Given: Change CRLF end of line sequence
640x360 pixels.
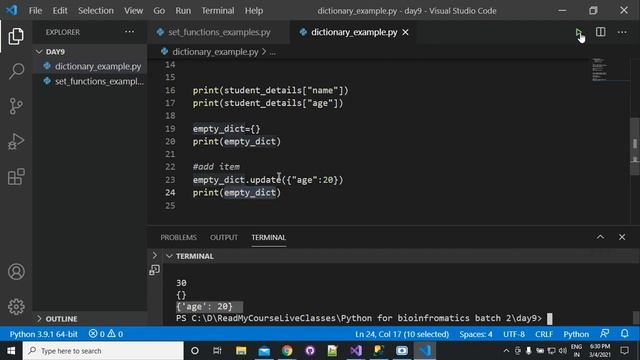Looking at the screenshot, I should pos(544,334).
